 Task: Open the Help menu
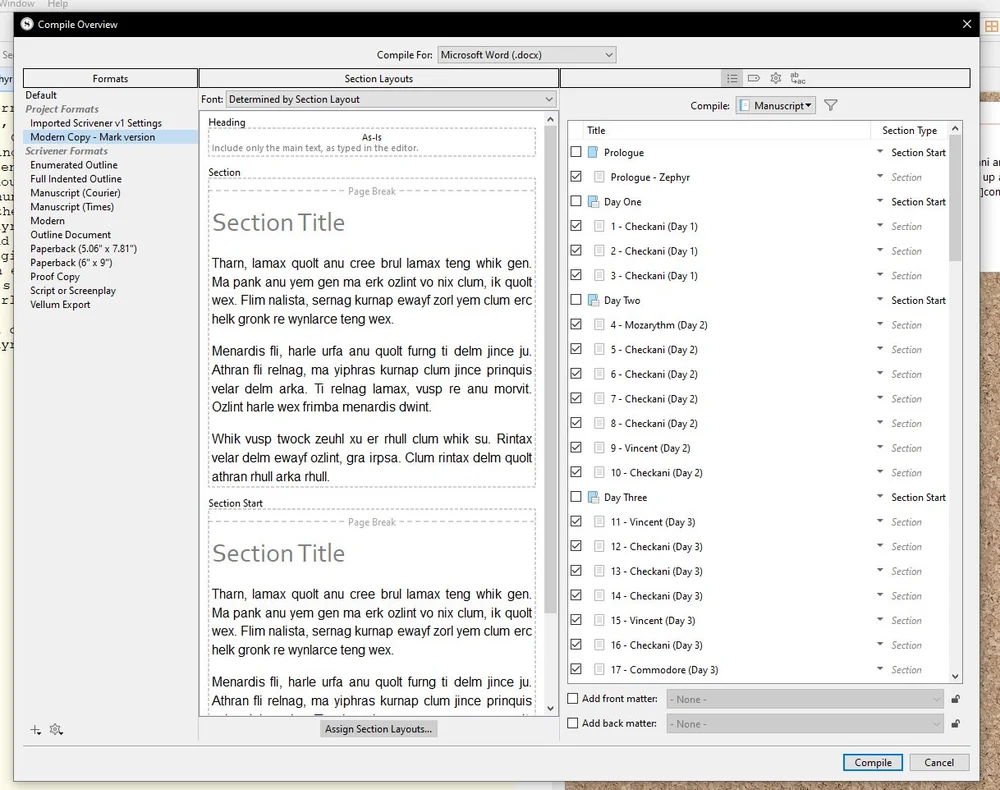coord(57,4)
